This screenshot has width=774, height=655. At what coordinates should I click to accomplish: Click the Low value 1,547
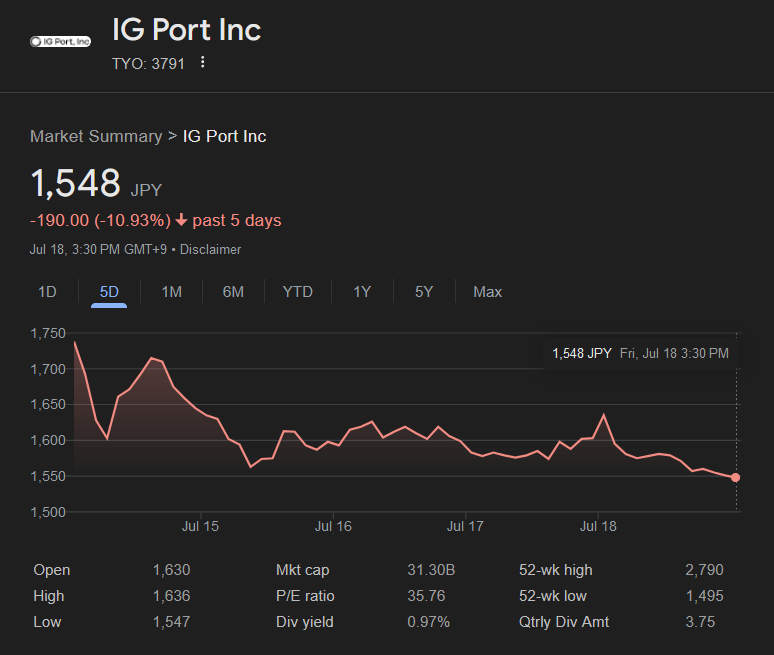(171, 621)
